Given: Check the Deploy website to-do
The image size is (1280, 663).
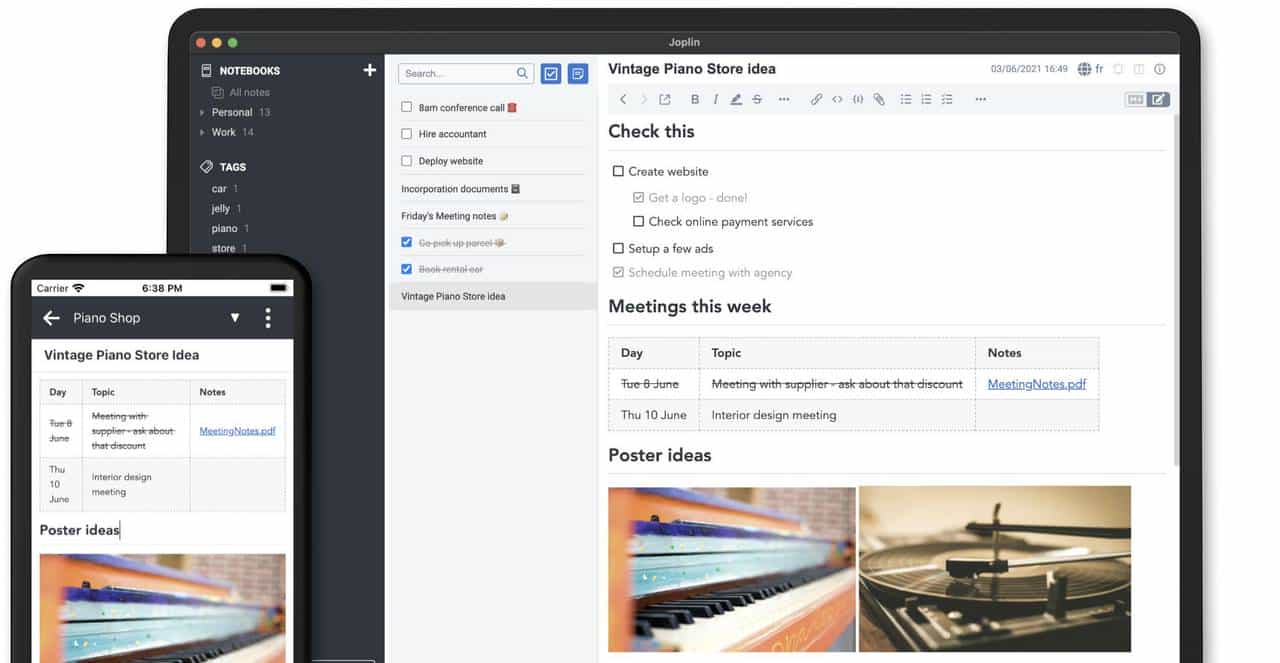Looking at the screenshot, I should click(x=406, y=161).
